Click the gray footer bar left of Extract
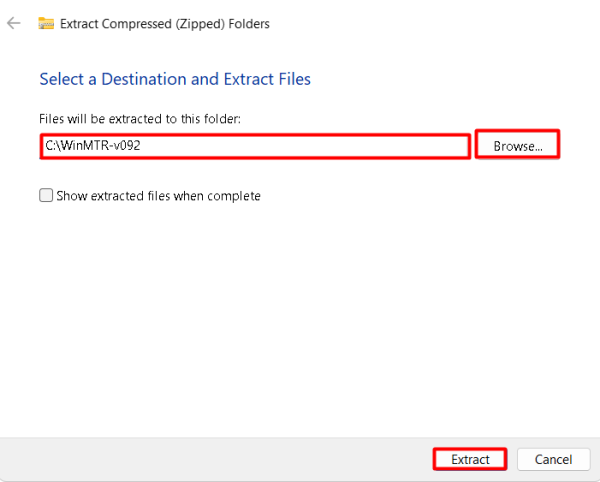 point(200,459)
